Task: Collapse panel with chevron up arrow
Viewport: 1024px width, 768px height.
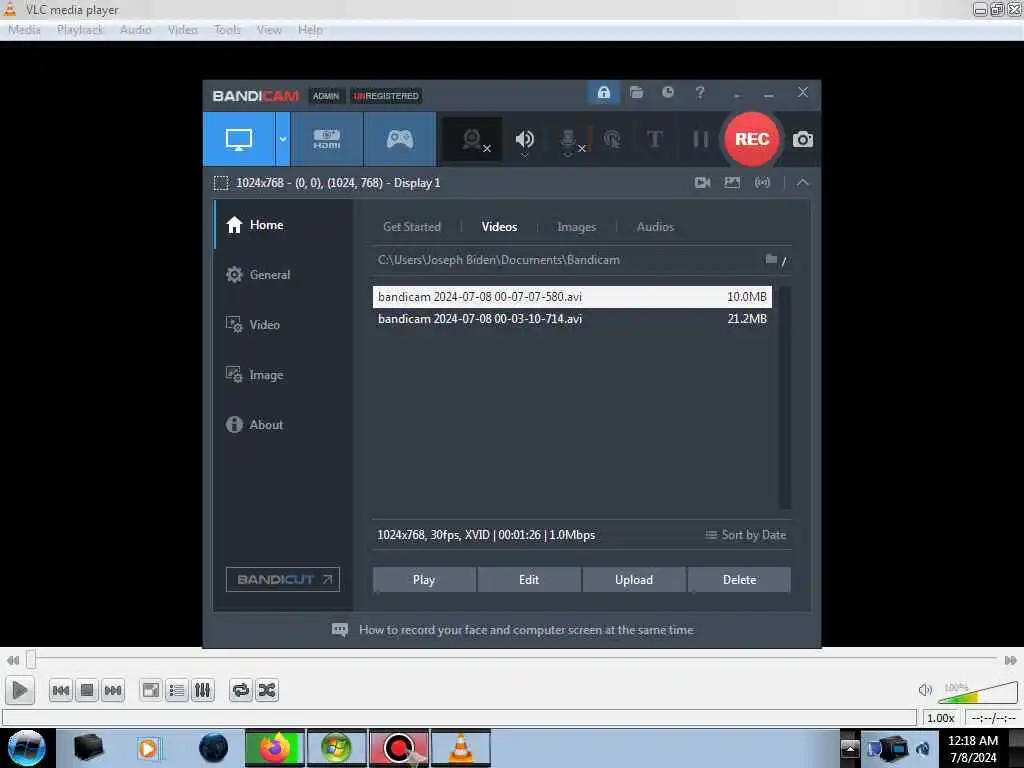Action: click(803, 183)
